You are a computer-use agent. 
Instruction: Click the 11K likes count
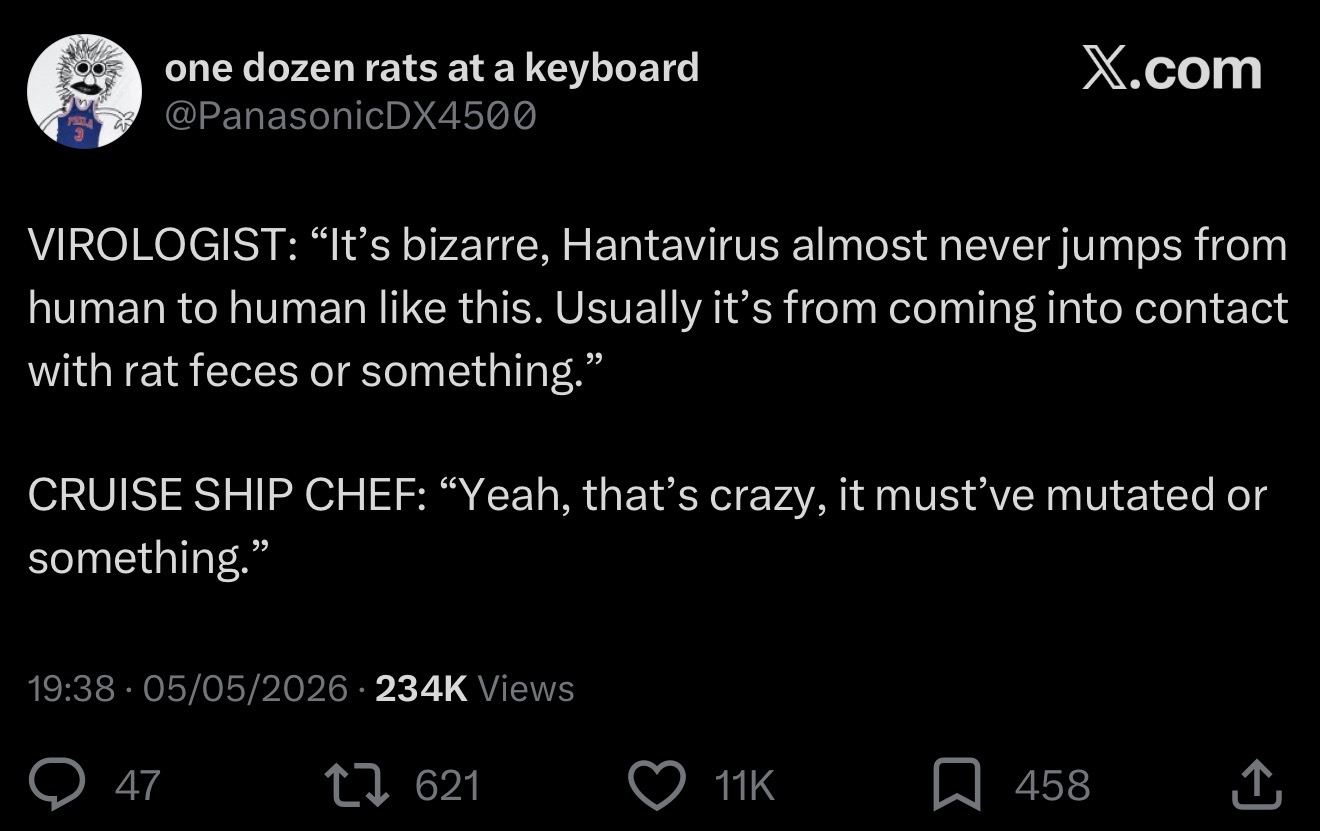click(746, 786)
